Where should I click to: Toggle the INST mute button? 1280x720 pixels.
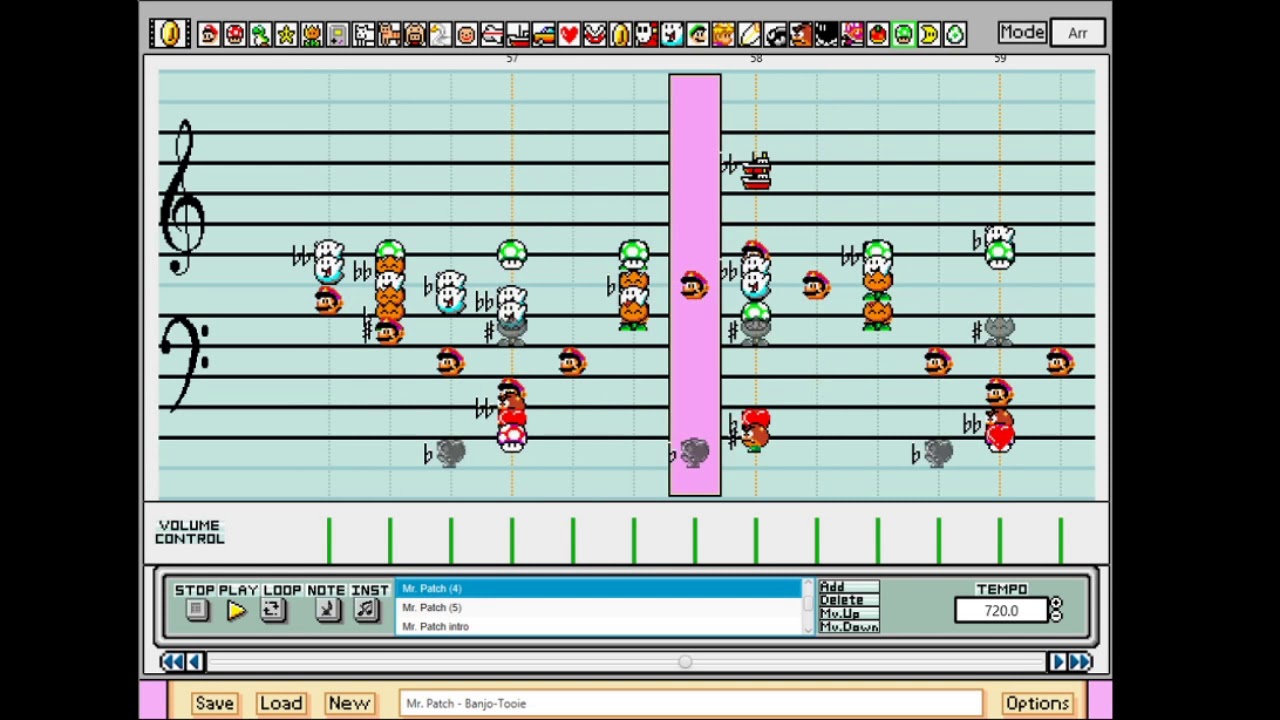367,610
